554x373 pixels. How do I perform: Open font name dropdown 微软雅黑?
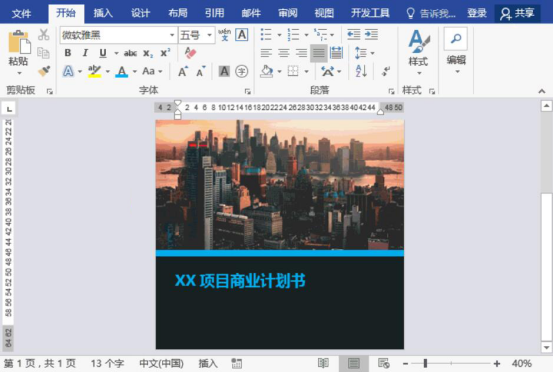click(172, 35)
